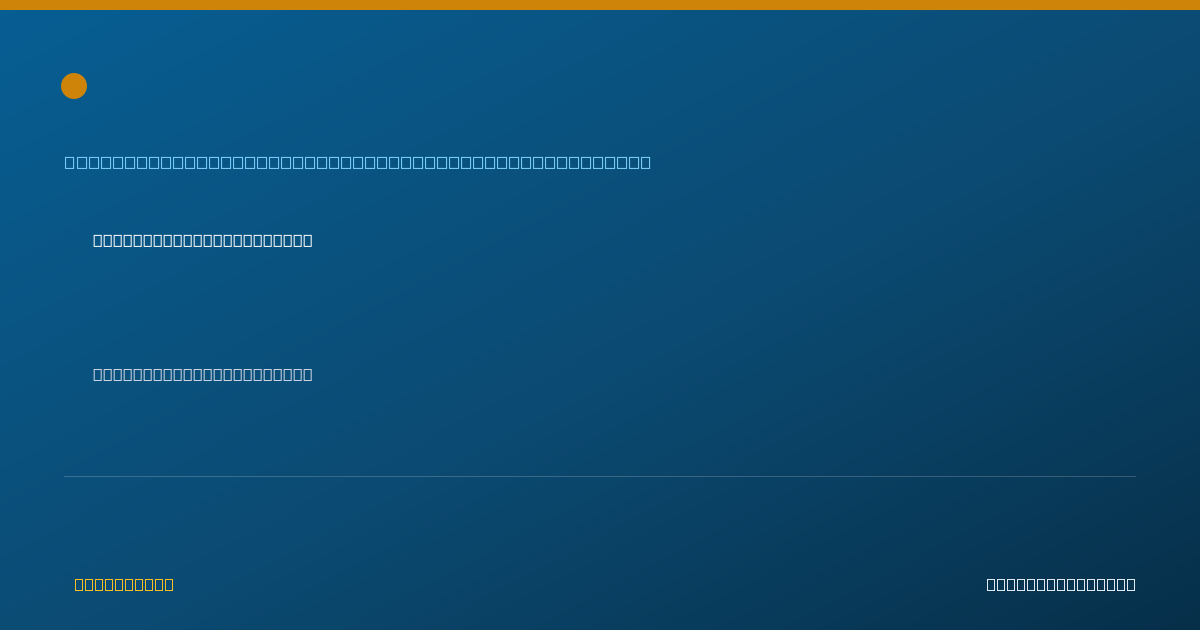
Task: Select the pale gray second bullet text line
Action: (x=203, y=374)
